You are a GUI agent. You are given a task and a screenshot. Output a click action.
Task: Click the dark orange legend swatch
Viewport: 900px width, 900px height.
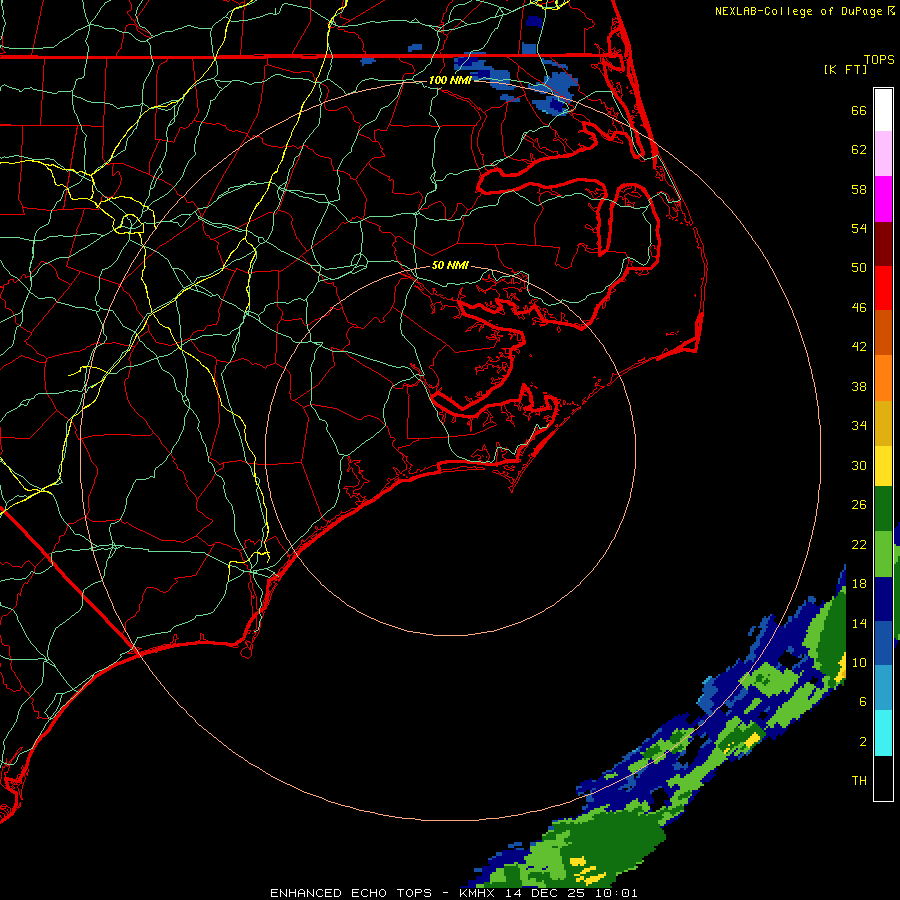(x=883, y=332)
